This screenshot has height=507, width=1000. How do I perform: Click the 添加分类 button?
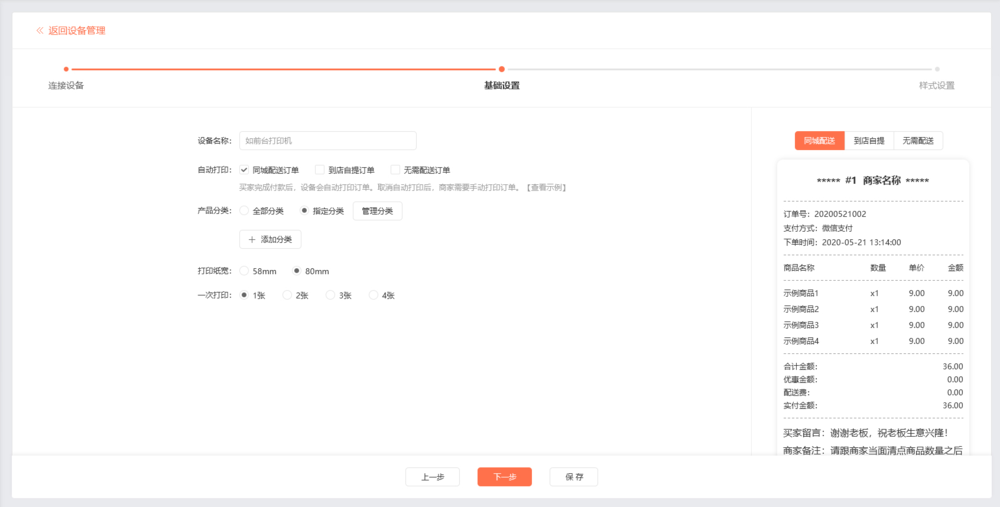coord(270,240)
